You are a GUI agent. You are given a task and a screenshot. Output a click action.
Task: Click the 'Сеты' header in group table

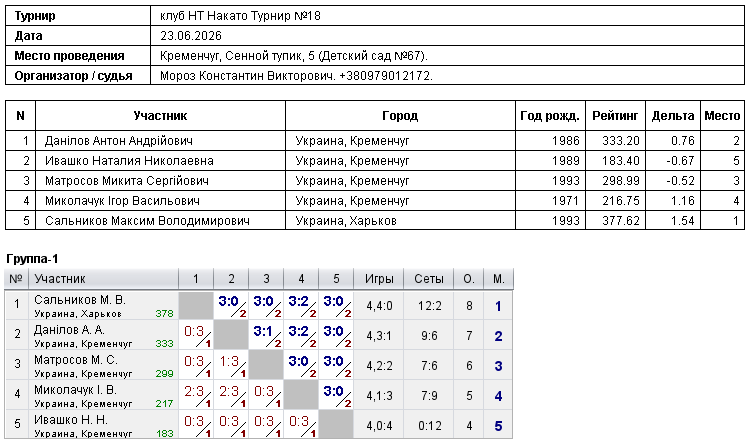tap(429, 279)
